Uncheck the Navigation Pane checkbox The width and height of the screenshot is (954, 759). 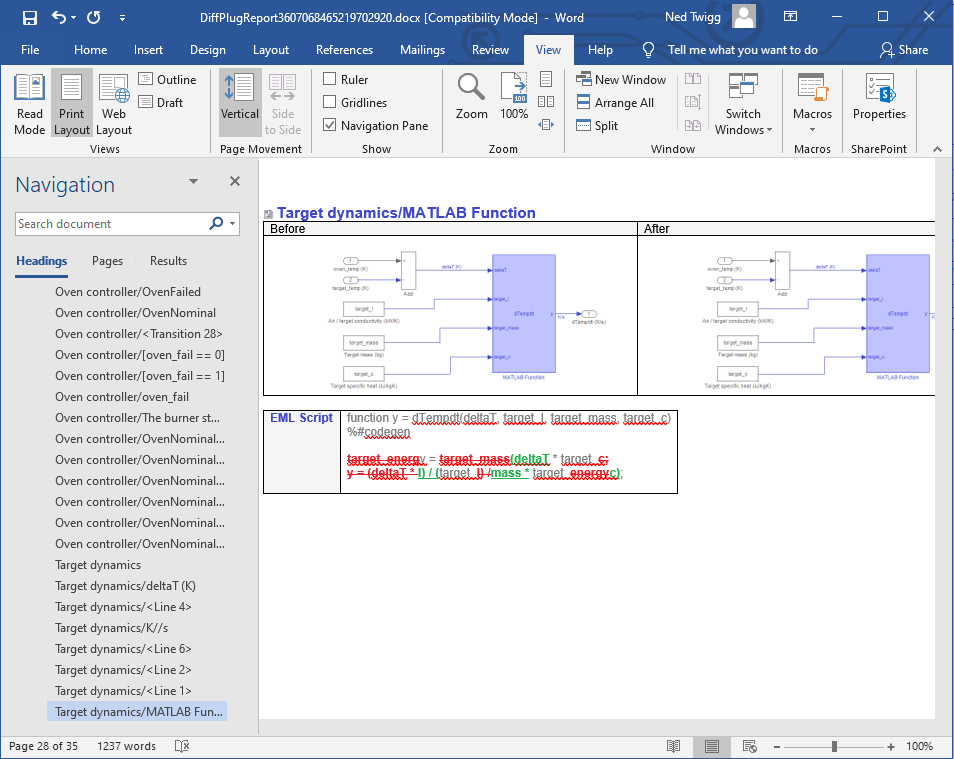coord(330,125)
